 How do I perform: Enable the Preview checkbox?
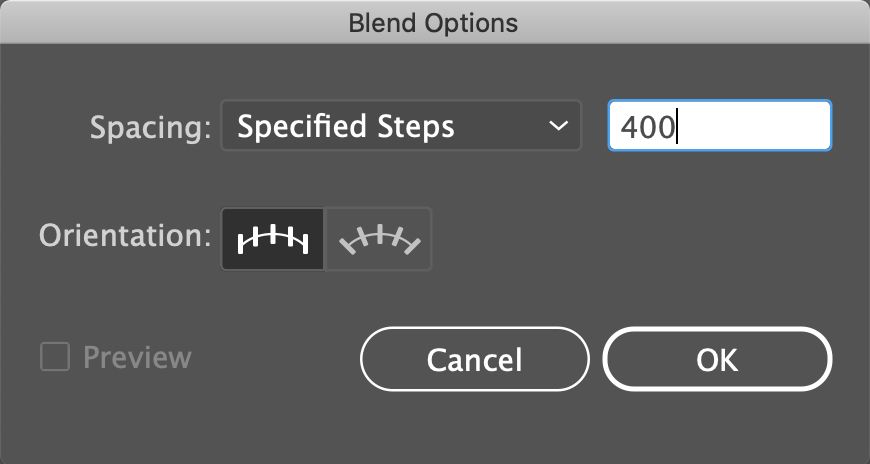click(x=54, y=357)
